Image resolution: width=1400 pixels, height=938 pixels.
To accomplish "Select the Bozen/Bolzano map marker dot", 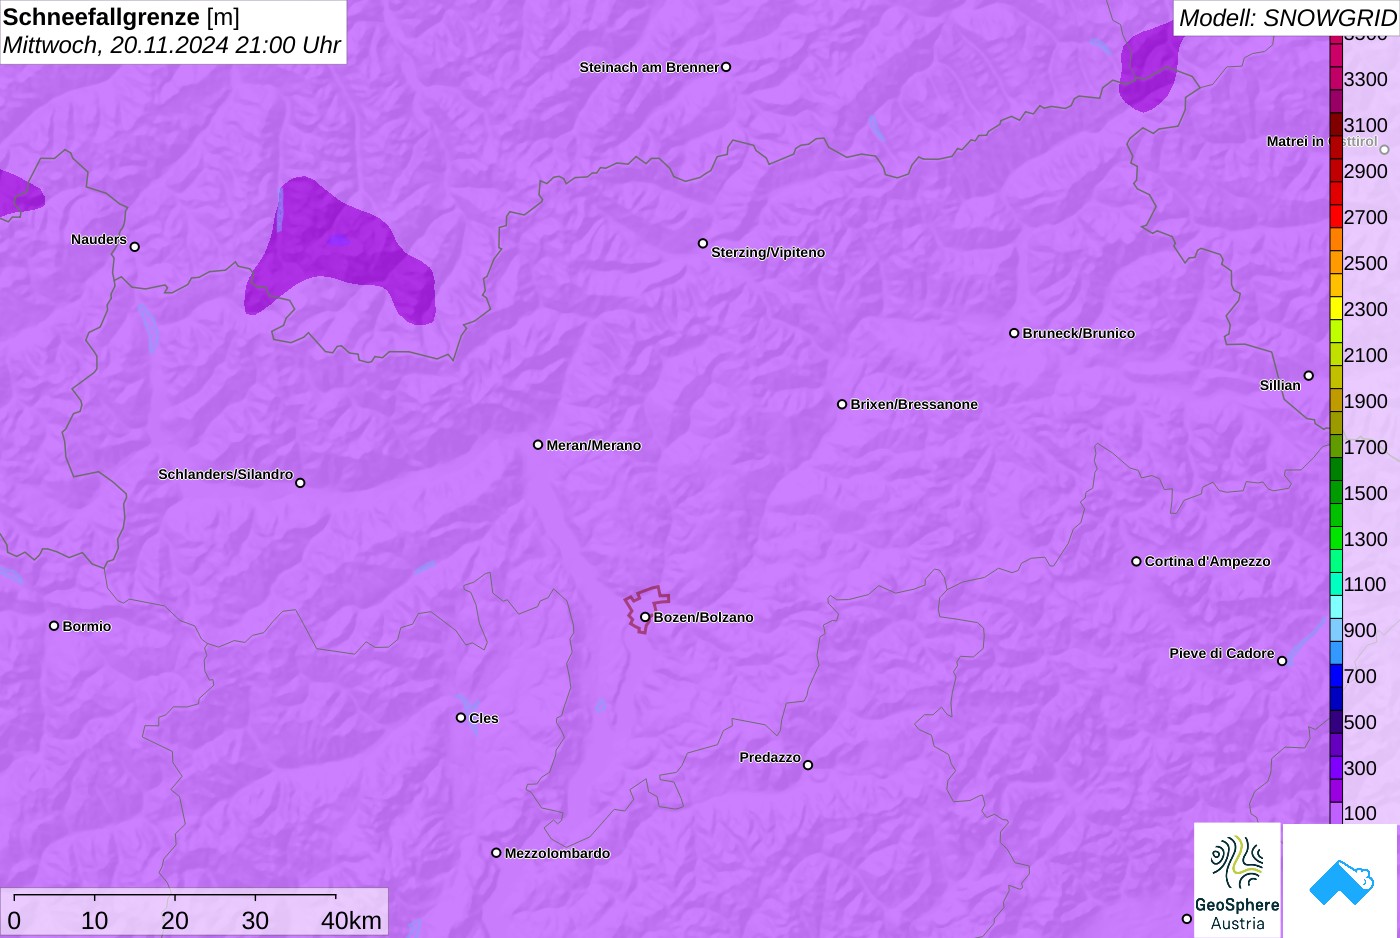I will pos(645,617).
